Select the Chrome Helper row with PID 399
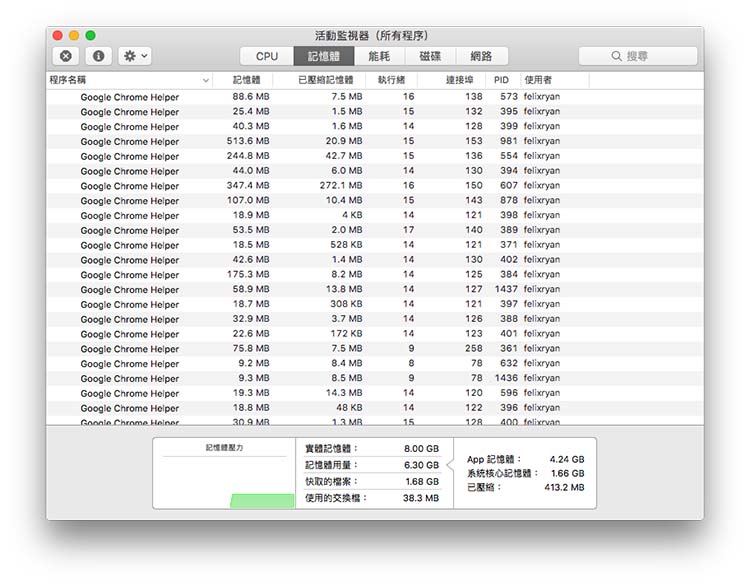 click(x=375, y=126)
